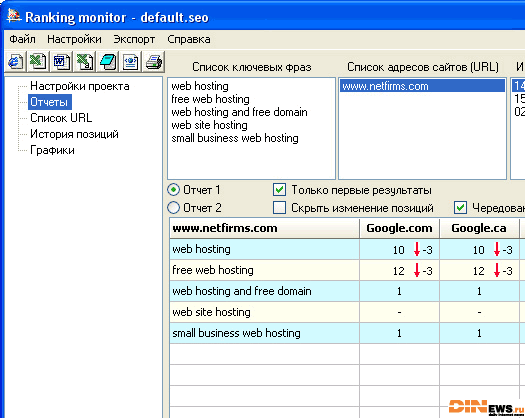Click Google.ca position 10 for web hosting
Image resolution: width=525 pixels, height=418 pixels.
click(x=479, y=250)
